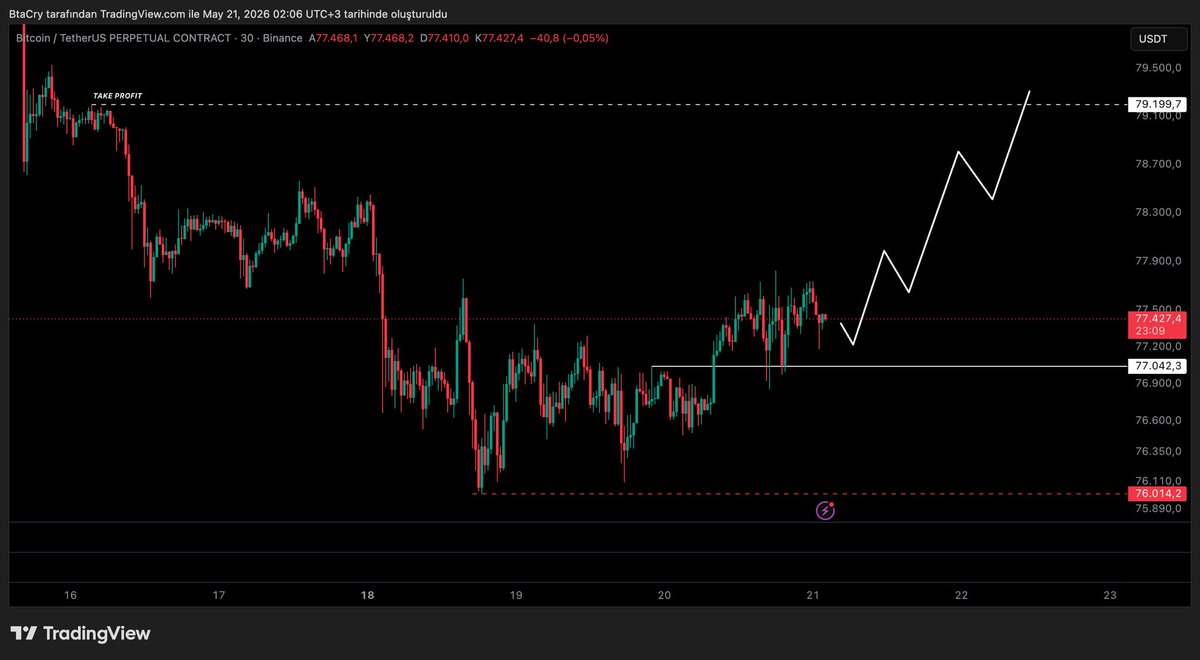Click the TradingView logo
This screenshot has height=660, width=1200.
coord(80,633)
